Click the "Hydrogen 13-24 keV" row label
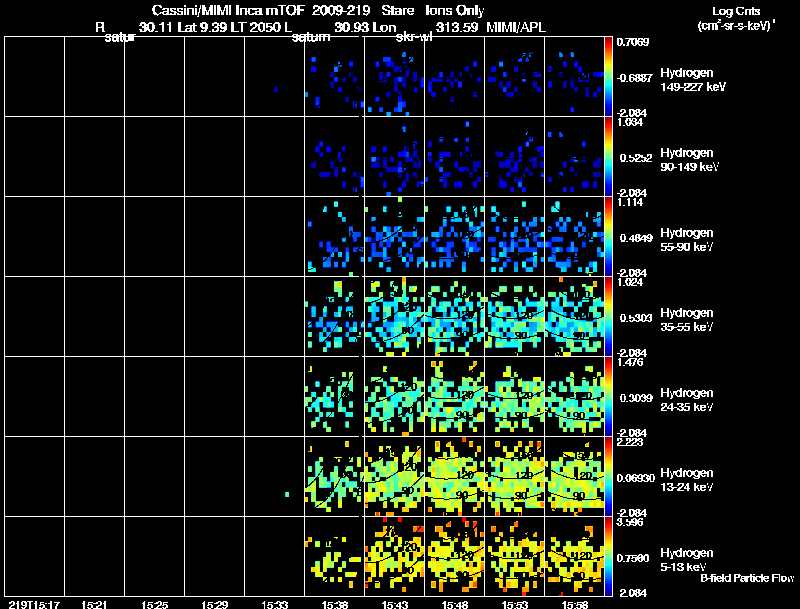The width and height of the screenshot is (800, 609). click(687, 480)
